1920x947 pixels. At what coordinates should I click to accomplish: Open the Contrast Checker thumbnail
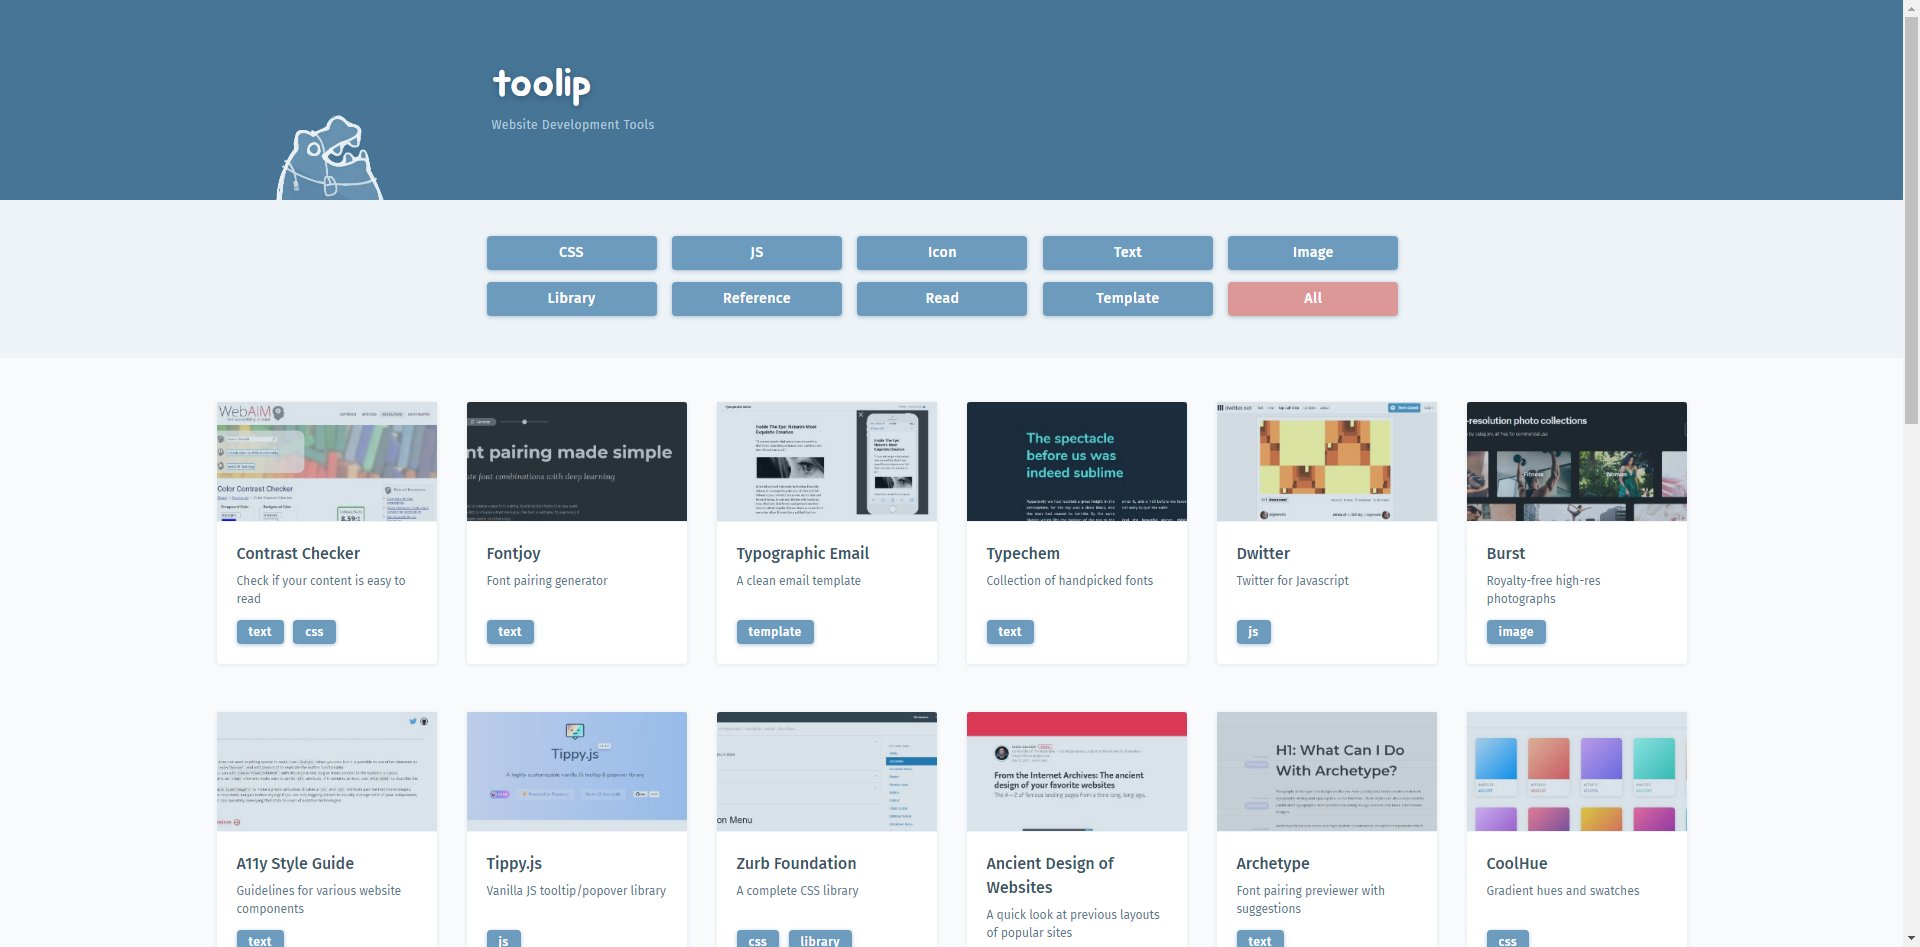click(x=326, y=461)
